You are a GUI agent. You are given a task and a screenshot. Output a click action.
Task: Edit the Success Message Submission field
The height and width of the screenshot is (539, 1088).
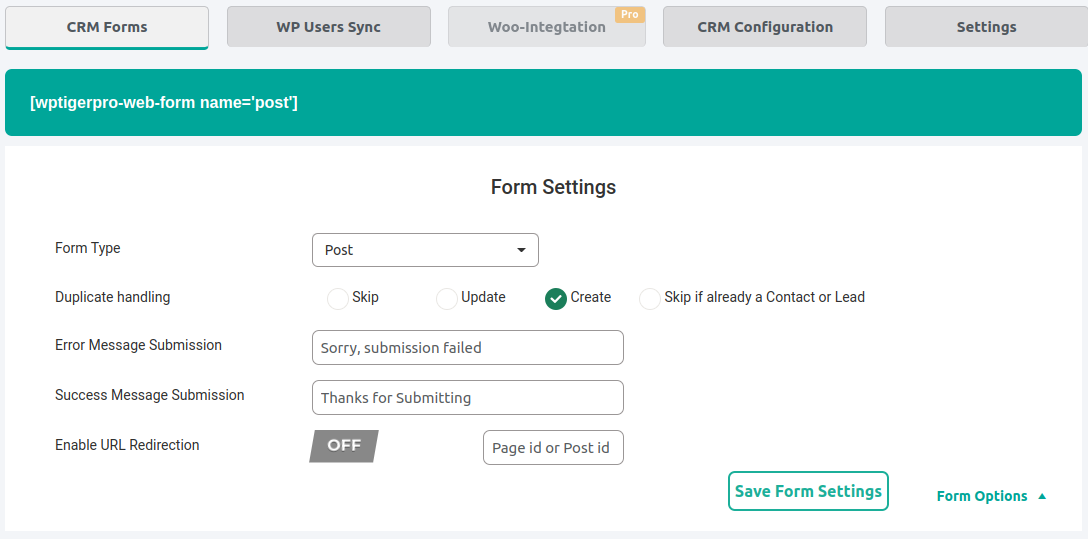pos(468,397)
